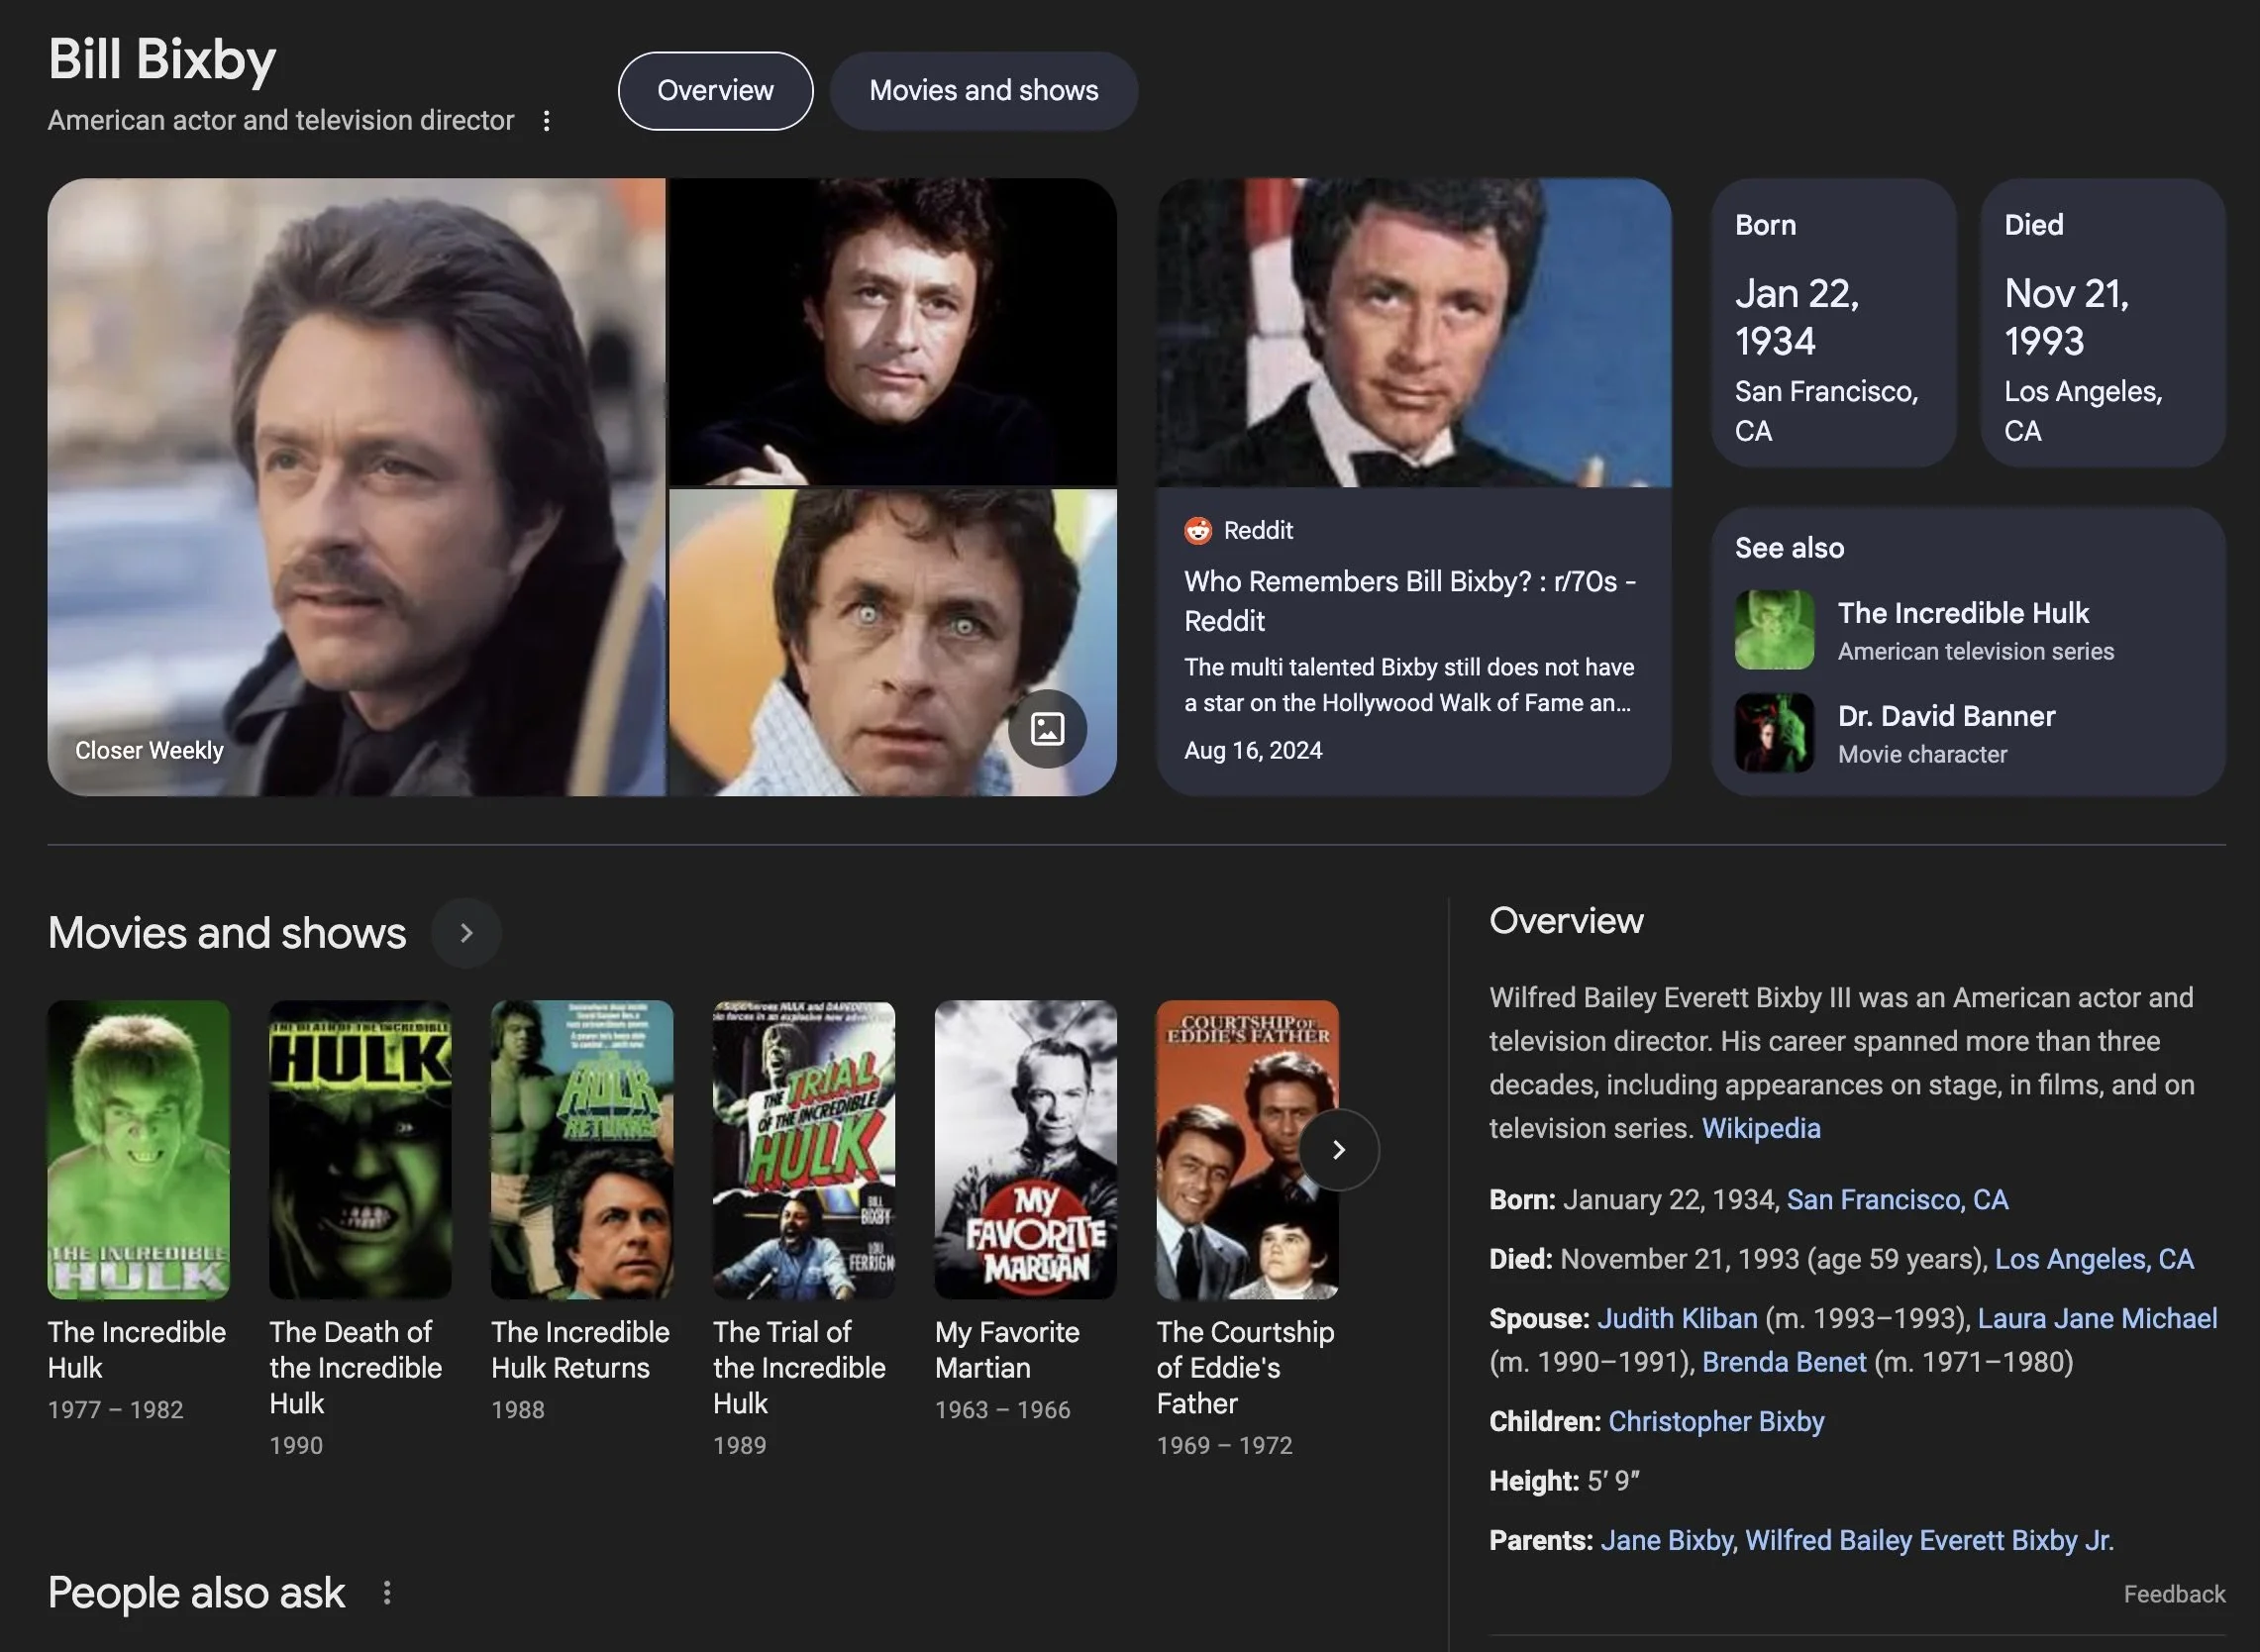Click the Brenda Benet link
This screenshot has width=2260, height=1652.
coord(1783,1363)
